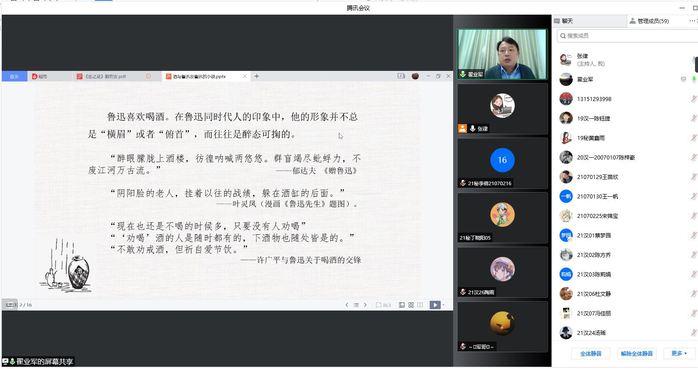Open the slide list menu between arrows
The width and height of the screenshot is (698, 369).
[x=356, y=305]
